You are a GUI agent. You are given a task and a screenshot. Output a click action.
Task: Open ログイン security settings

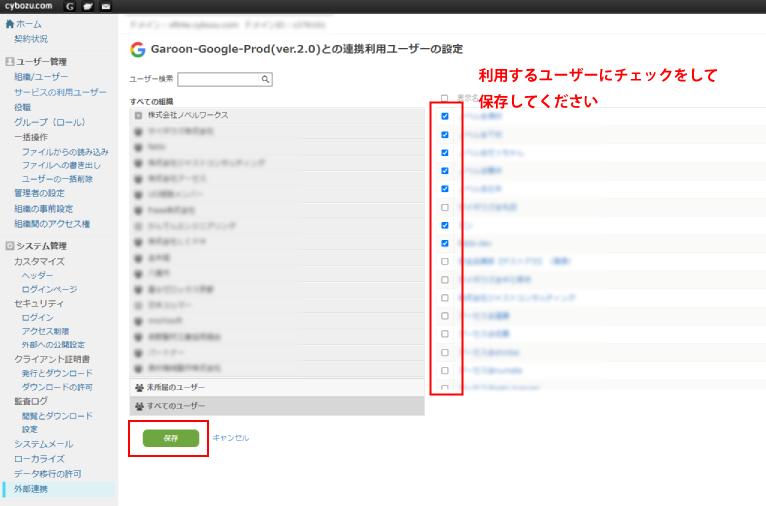[x=38, y=317]
